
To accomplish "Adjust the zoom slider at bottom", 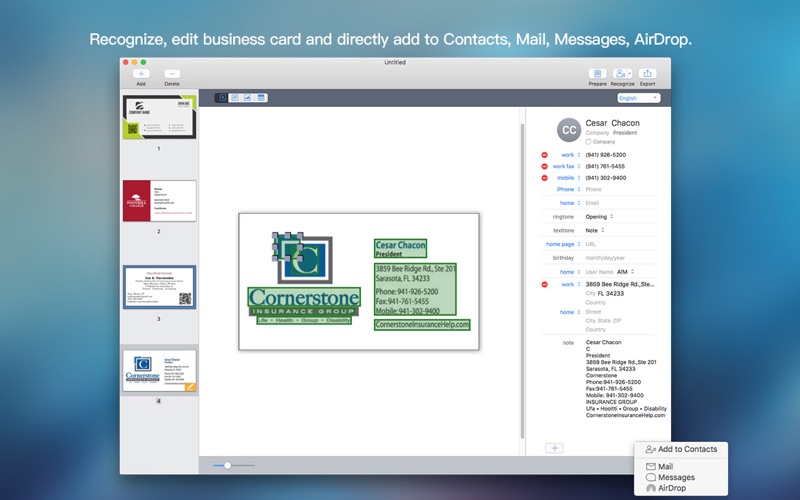I will point(228,465).
